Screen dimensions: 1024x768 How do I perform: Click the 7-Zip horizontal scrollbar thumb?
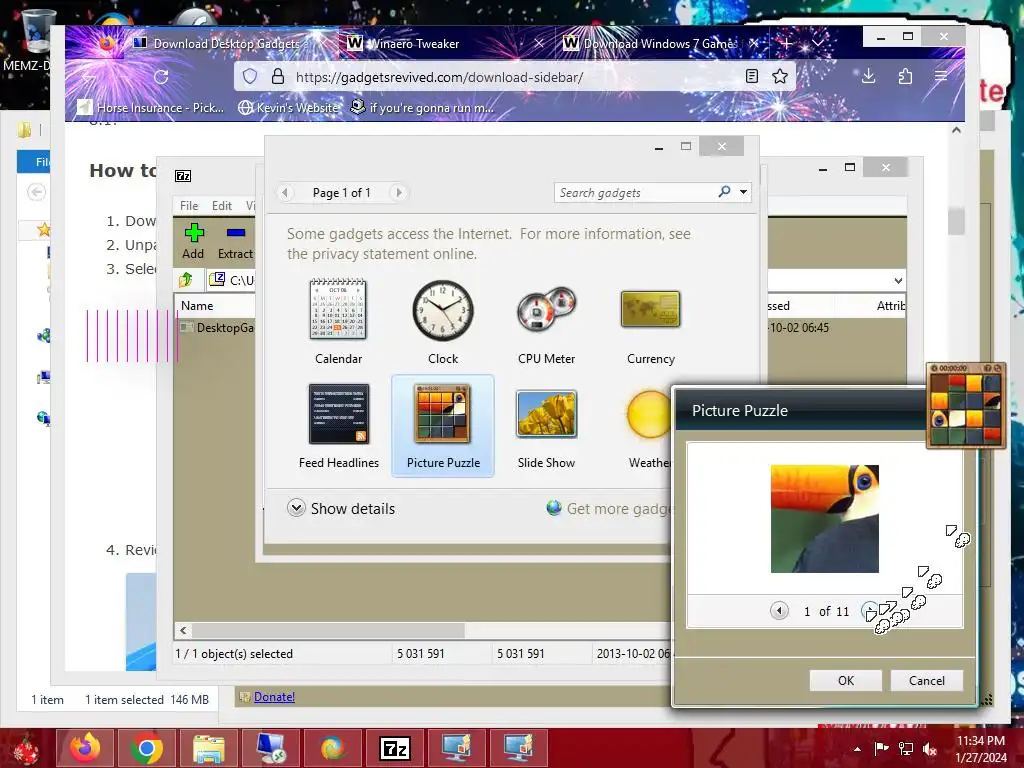click(328, 630)
